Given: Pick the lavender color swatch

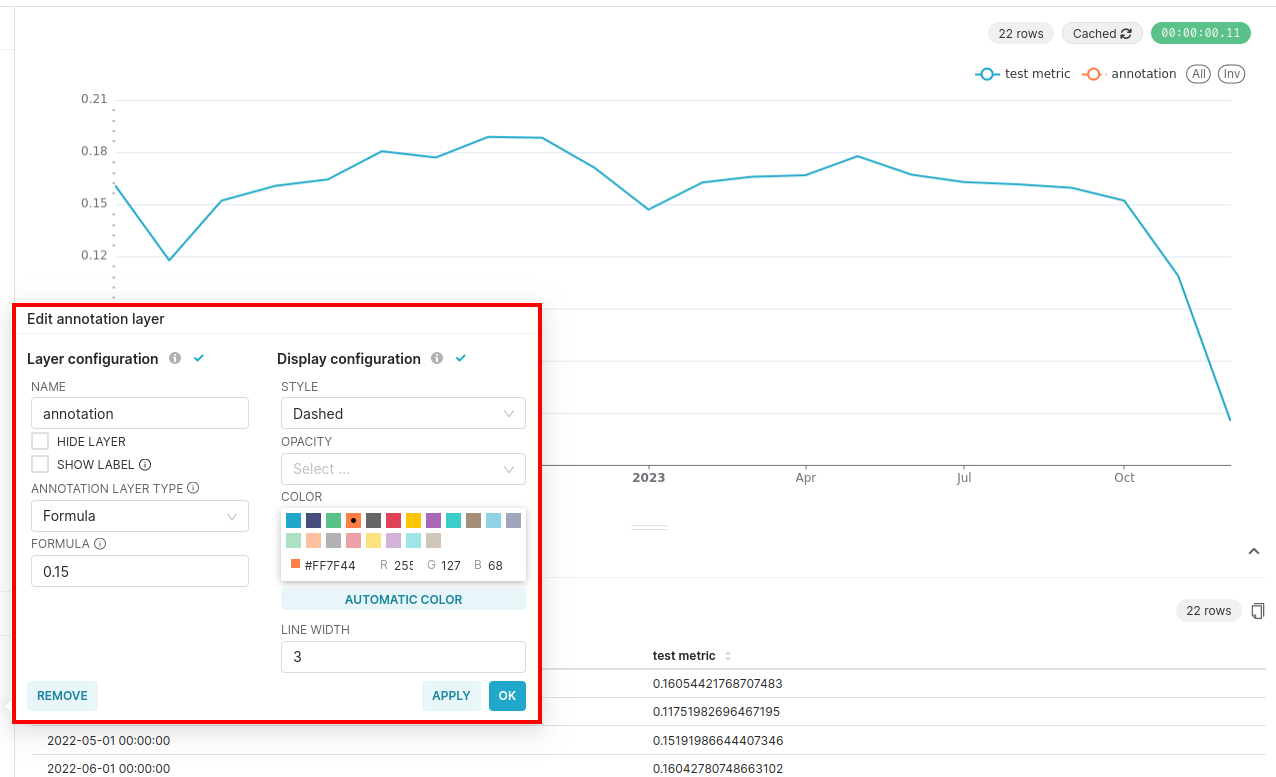Looking at the screenshot, I should (x=393, y=540).
